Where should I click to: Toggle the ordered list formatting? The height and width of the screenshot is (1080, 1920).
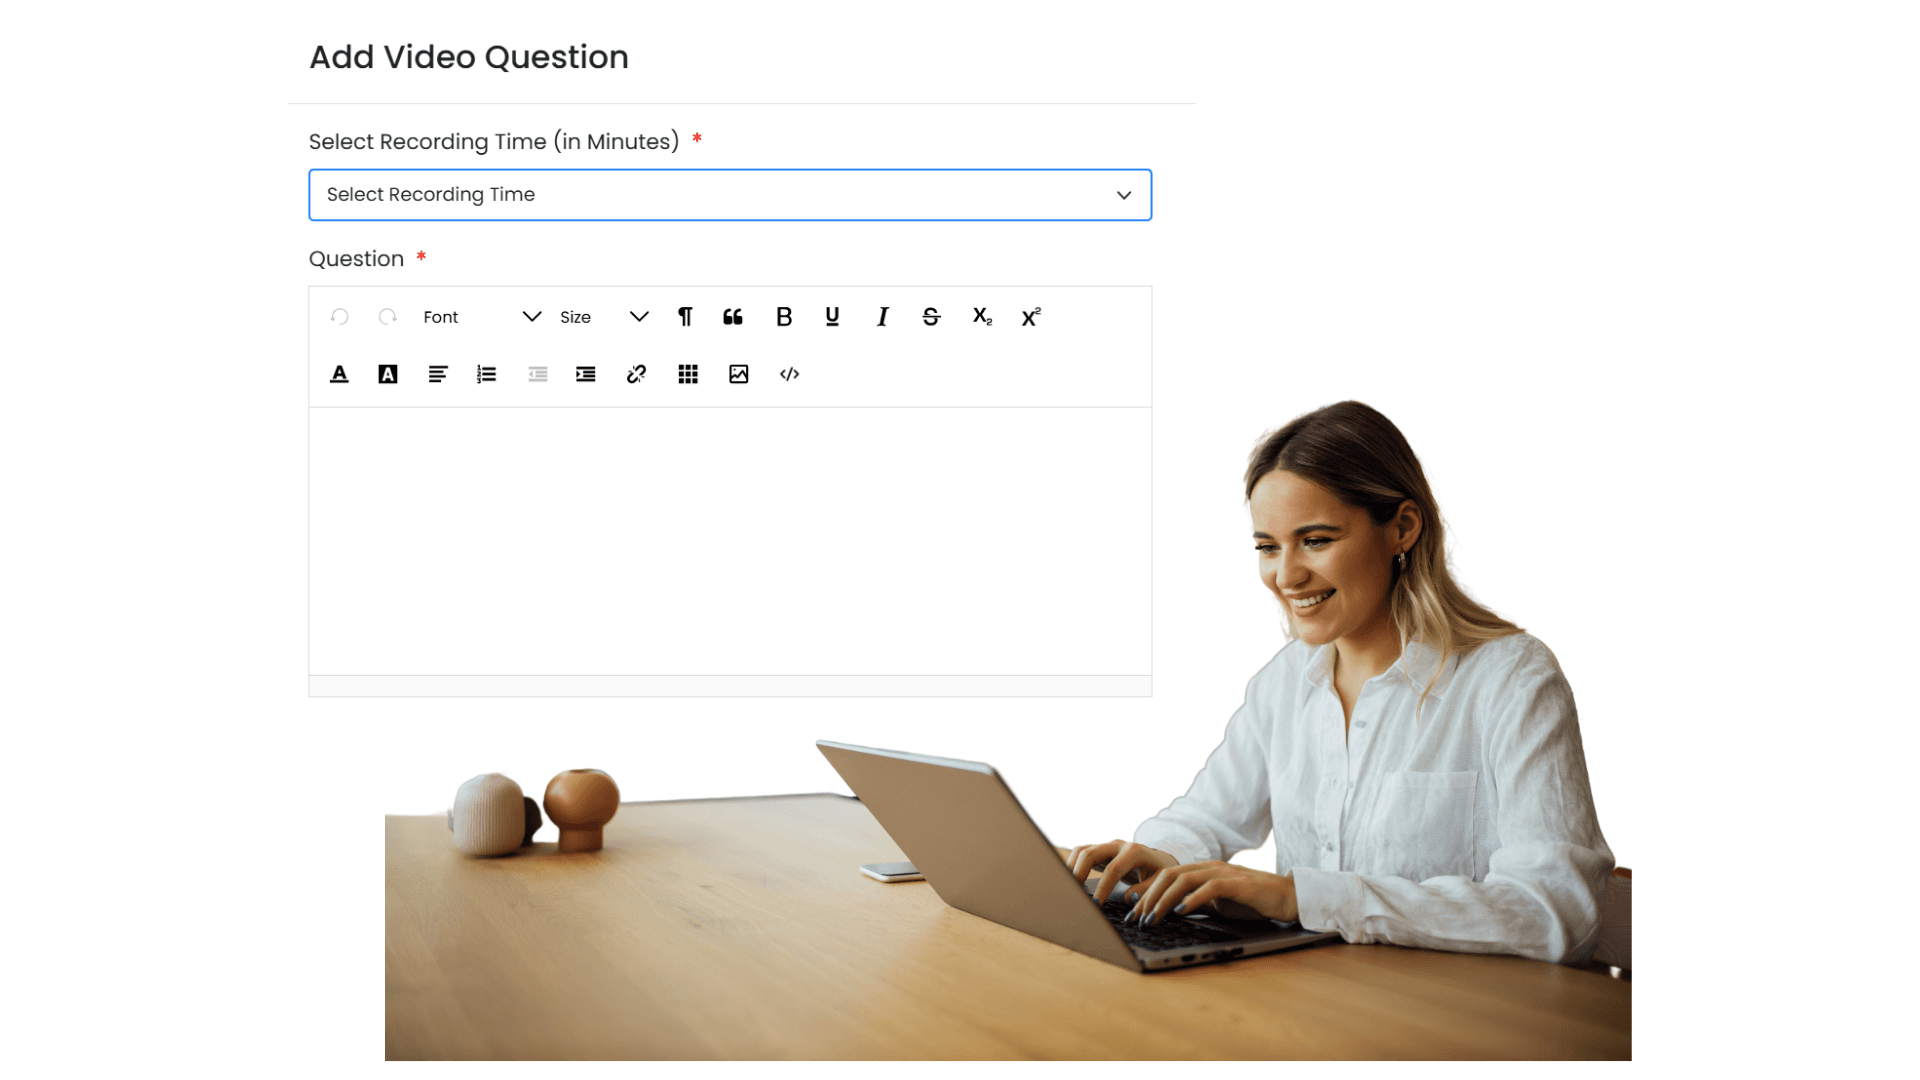[x=487, y=375]
